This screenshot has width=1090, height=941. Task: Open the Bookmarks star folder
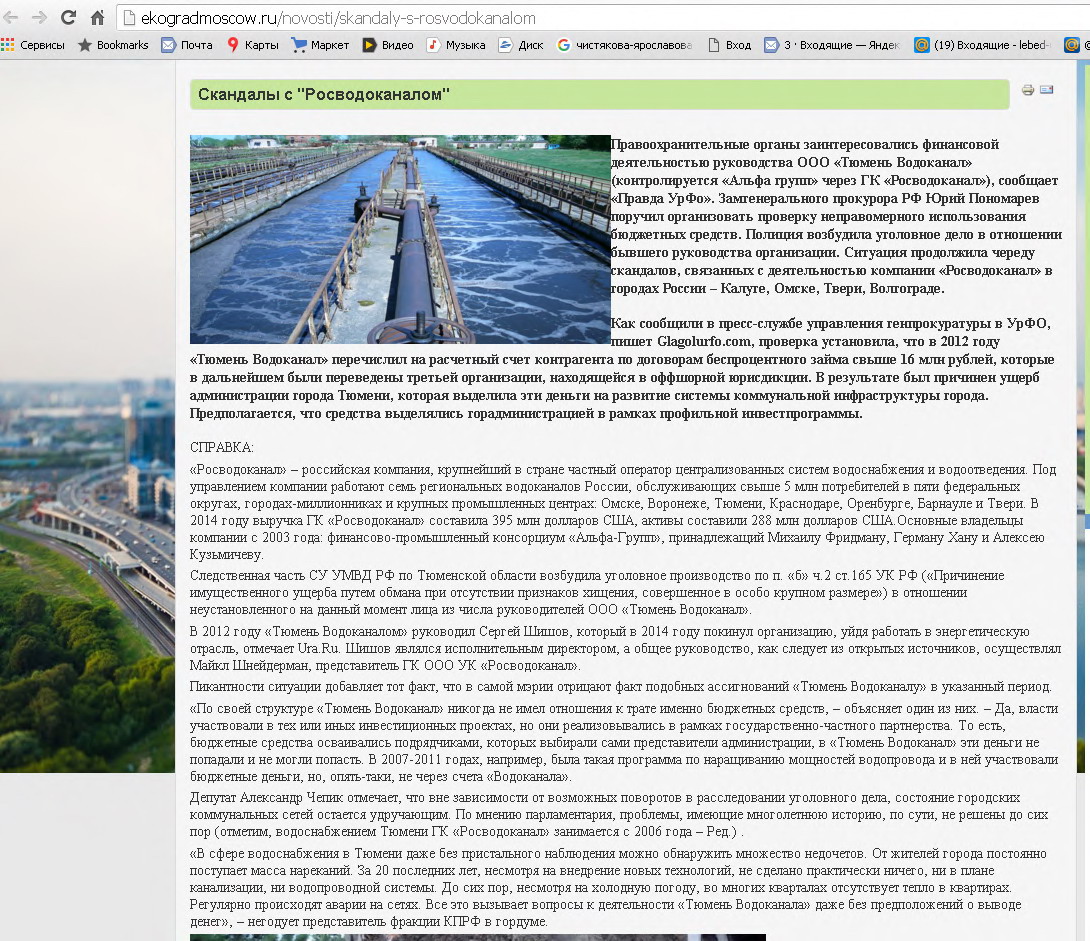(x=113, y=45)
